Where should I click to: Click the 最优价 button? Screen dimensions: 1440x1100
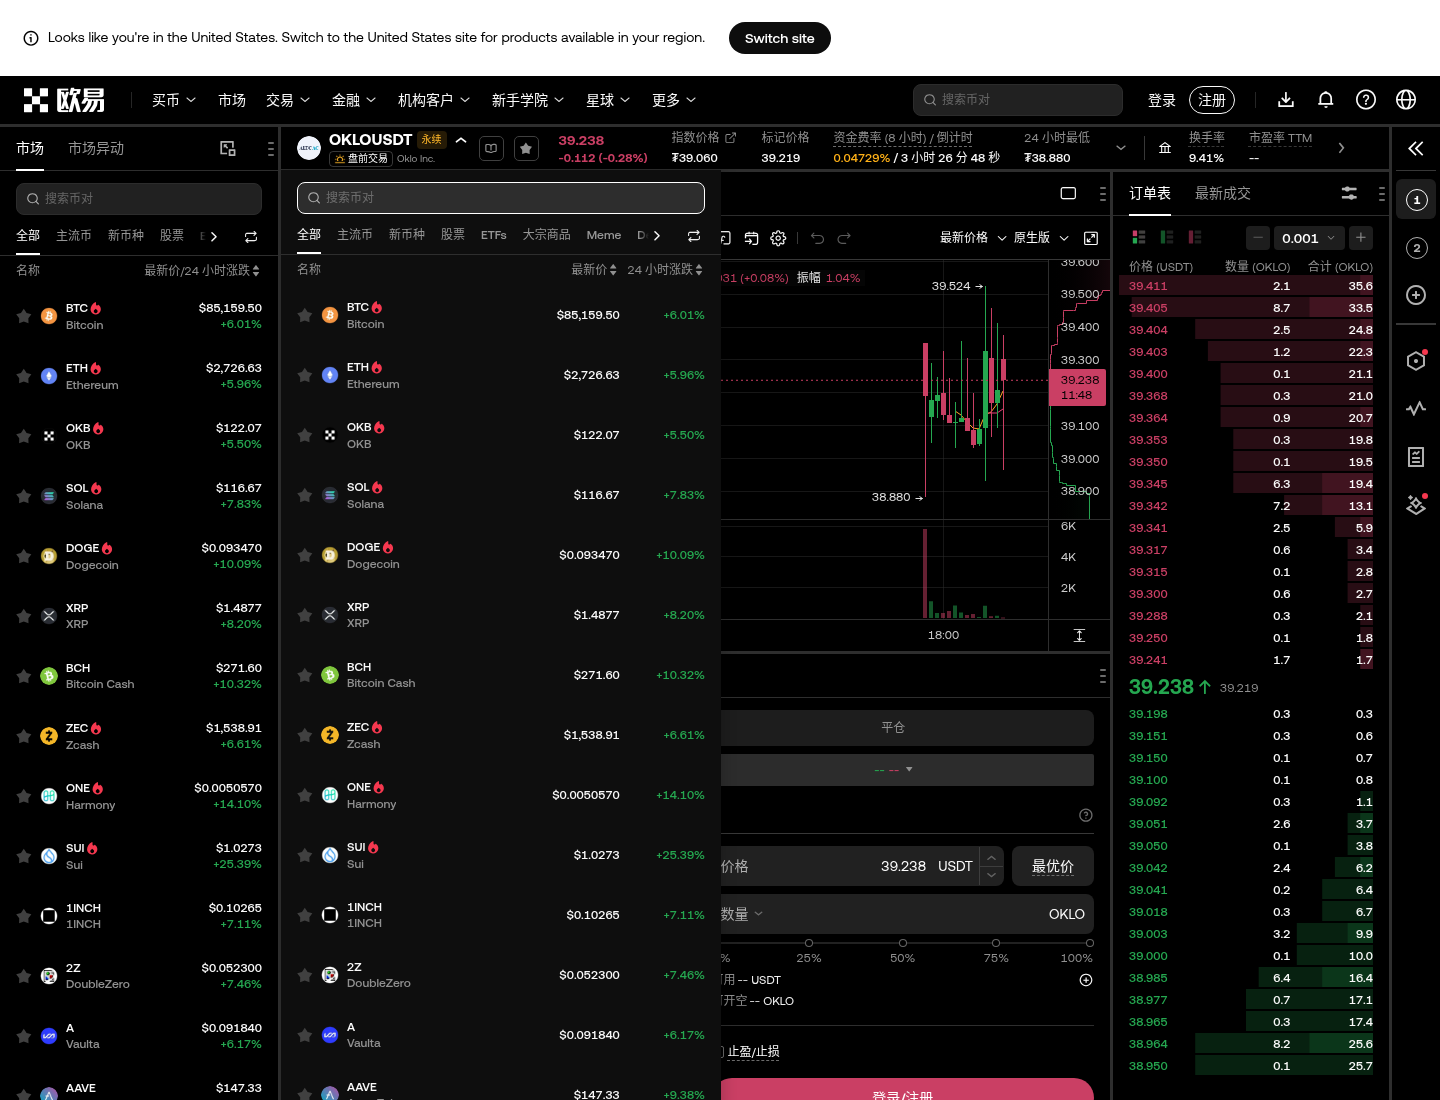coord(1053,866)
